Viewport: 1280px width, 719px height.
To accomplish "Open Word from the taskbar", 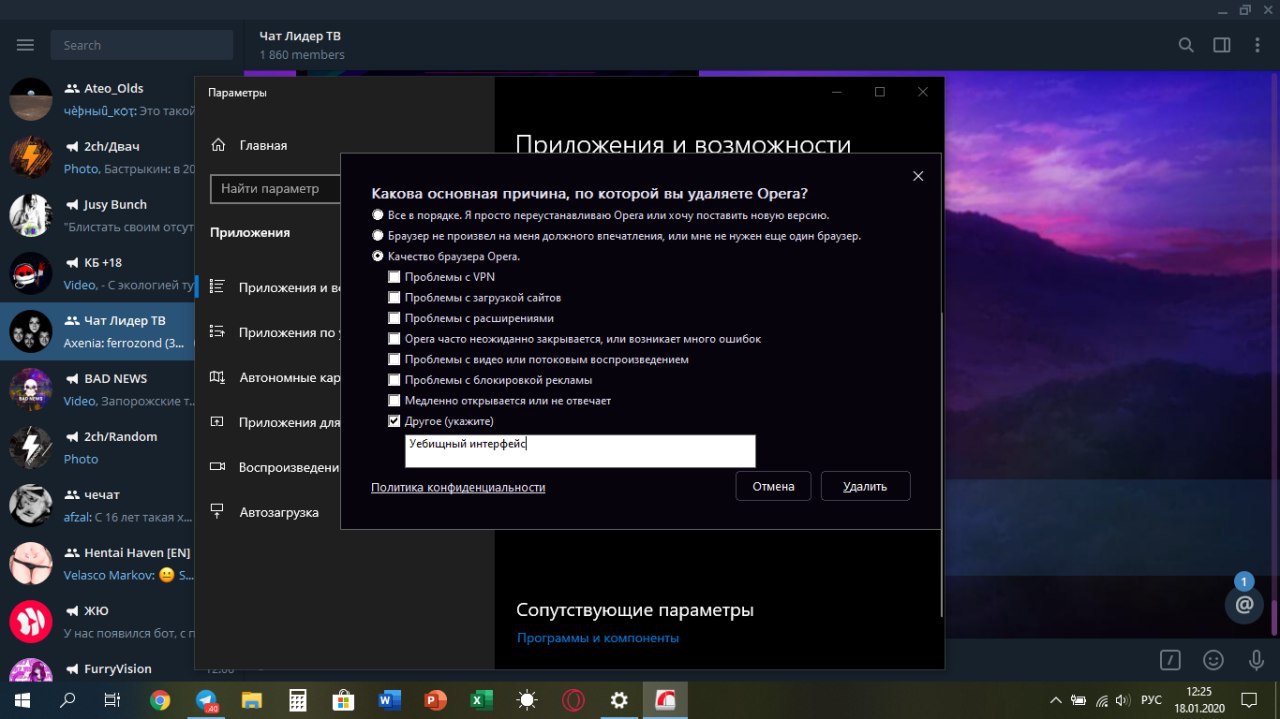I will (389, 700).
